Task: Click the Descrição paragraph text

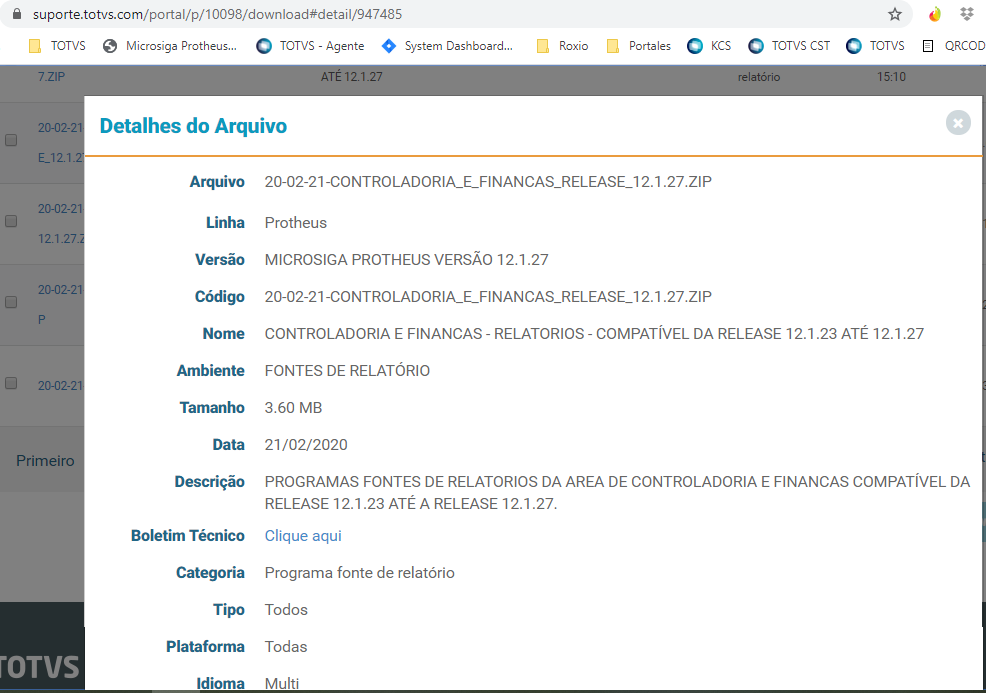Action: (x=617, y=493)
